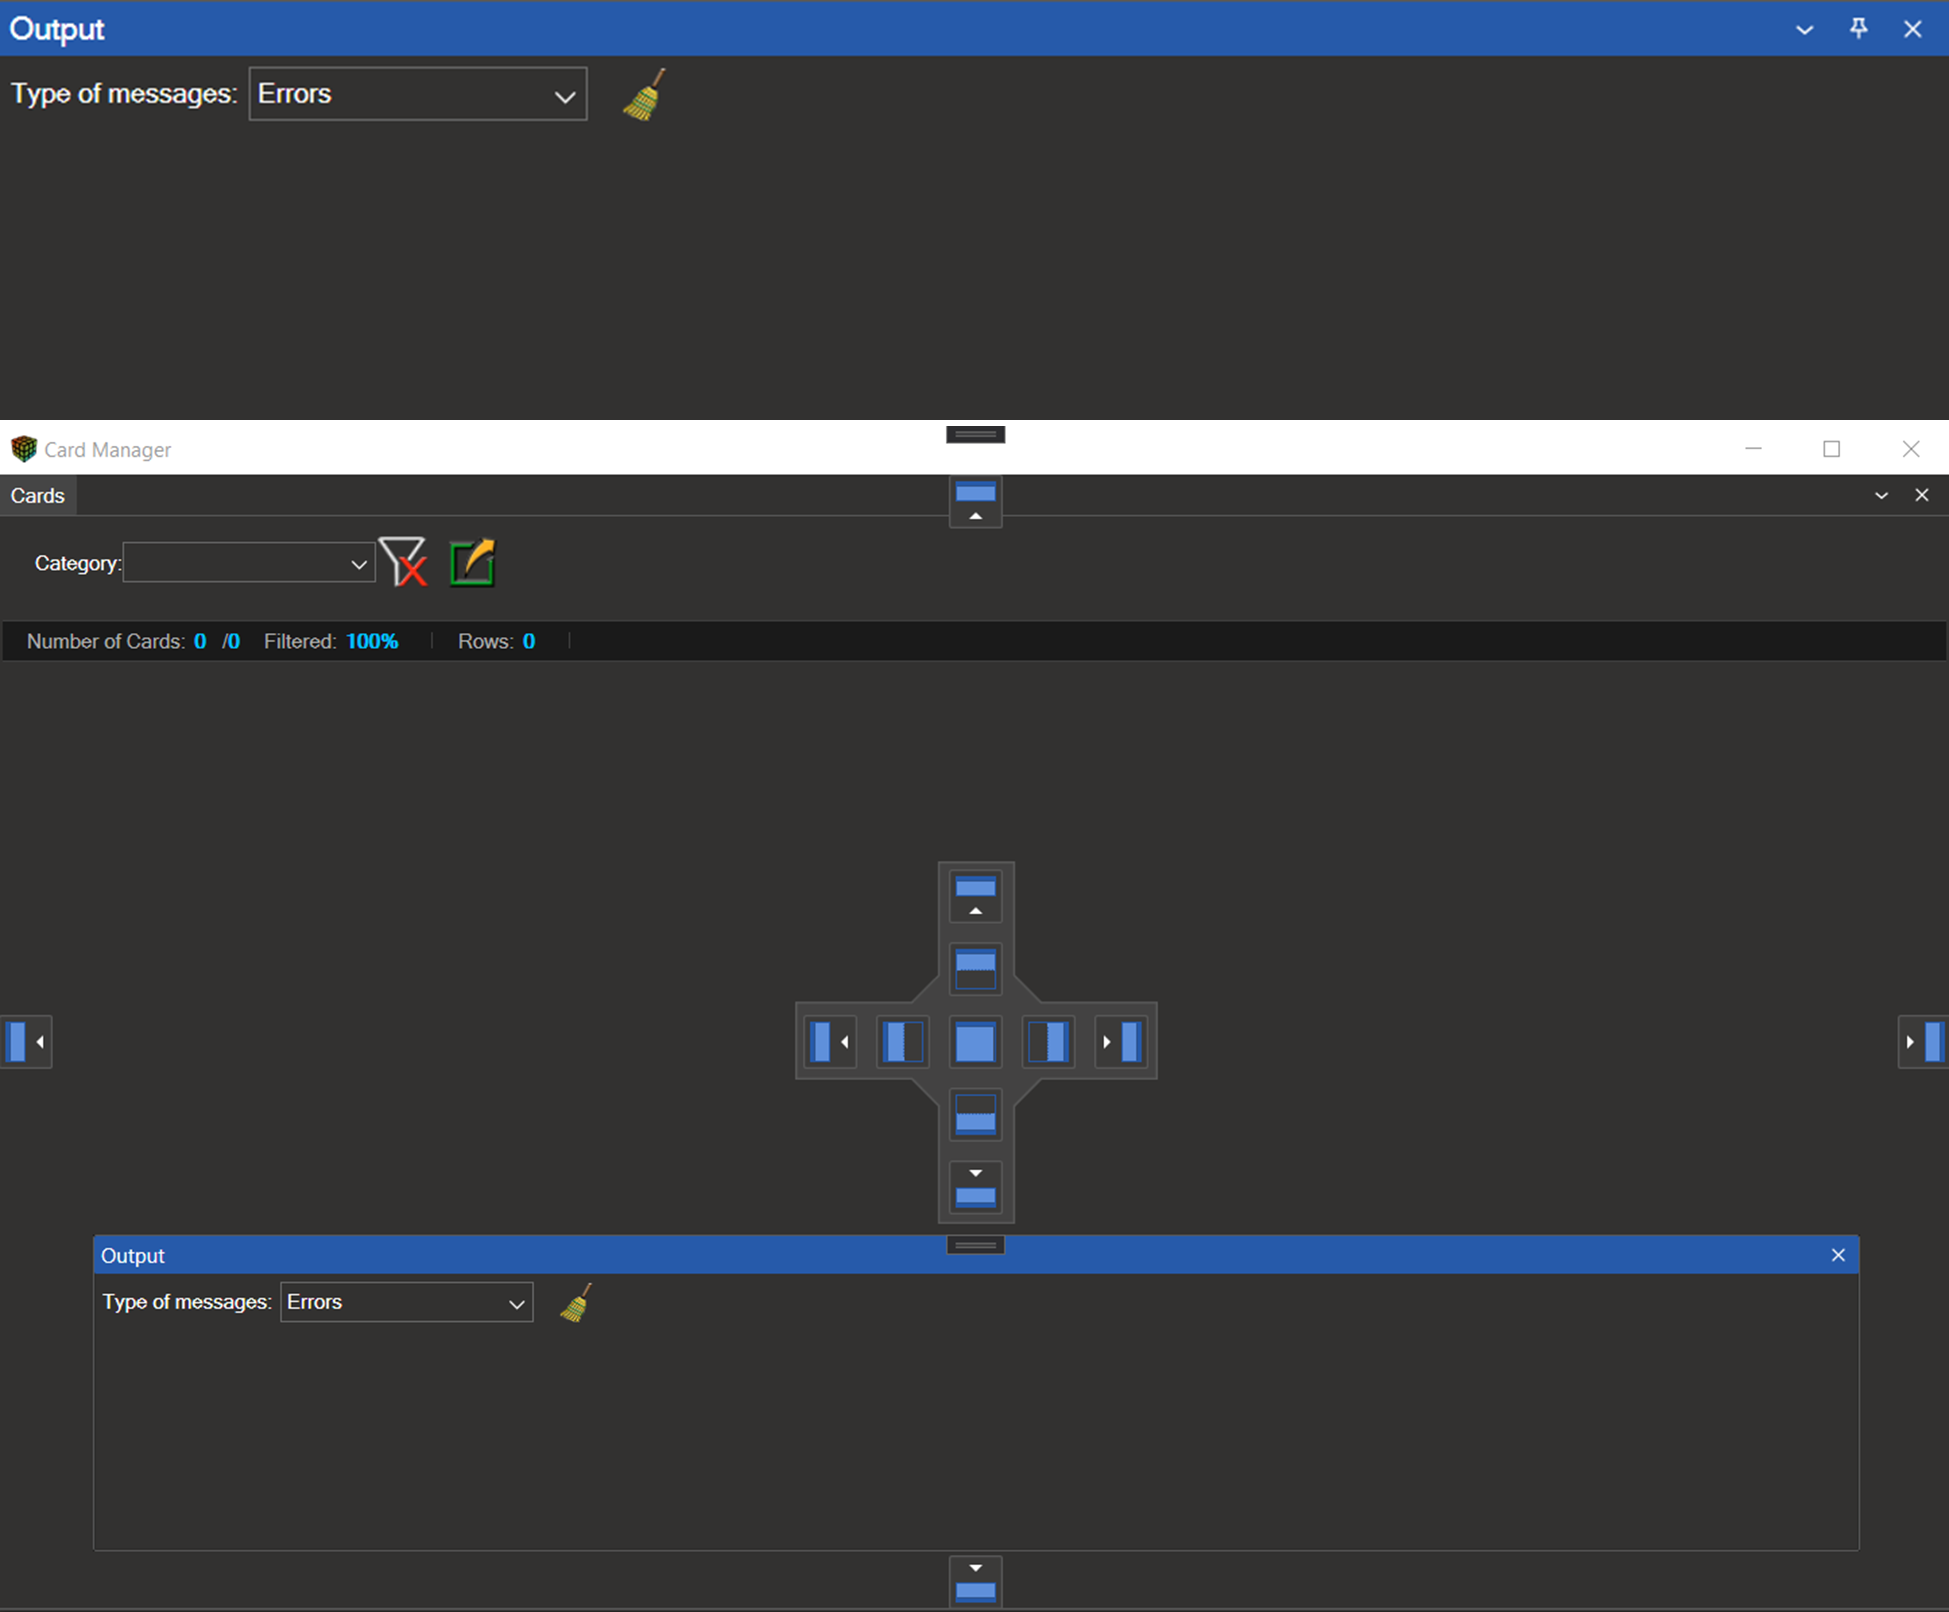Pin the top Output panel
Image resolution: width=1949 pixels, height=1612 pixels.
point(1858,29)
